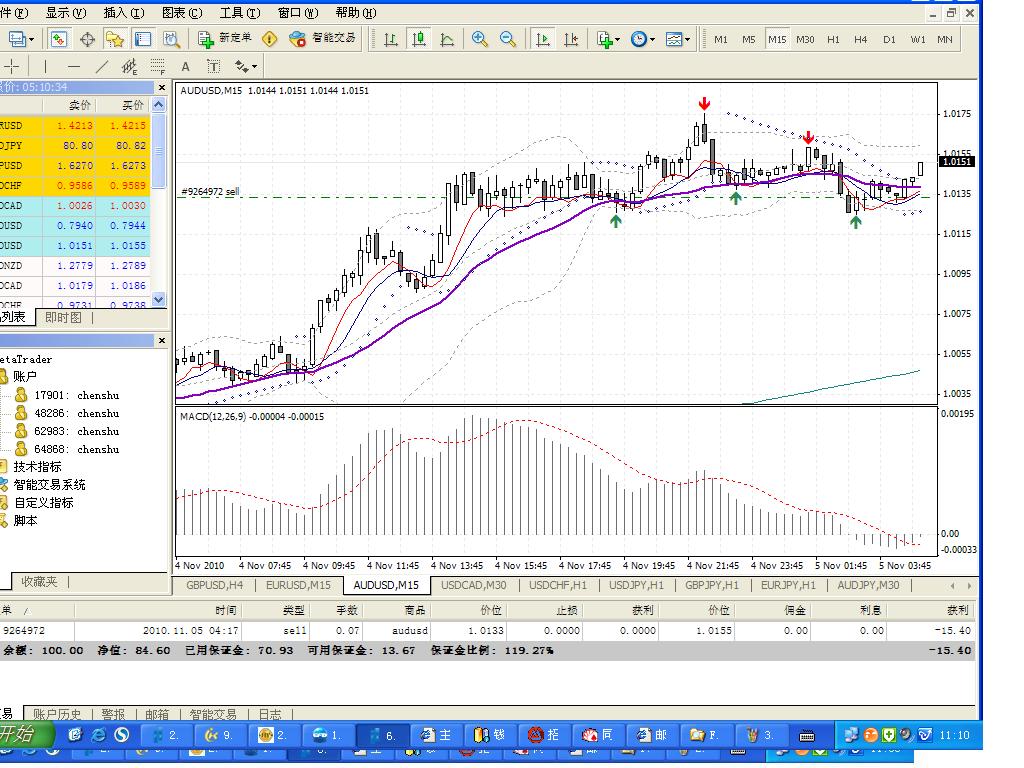1024x768 pixels.
Task: Click Market Watch scroll up arrow
Action: [x=159, y=104]
